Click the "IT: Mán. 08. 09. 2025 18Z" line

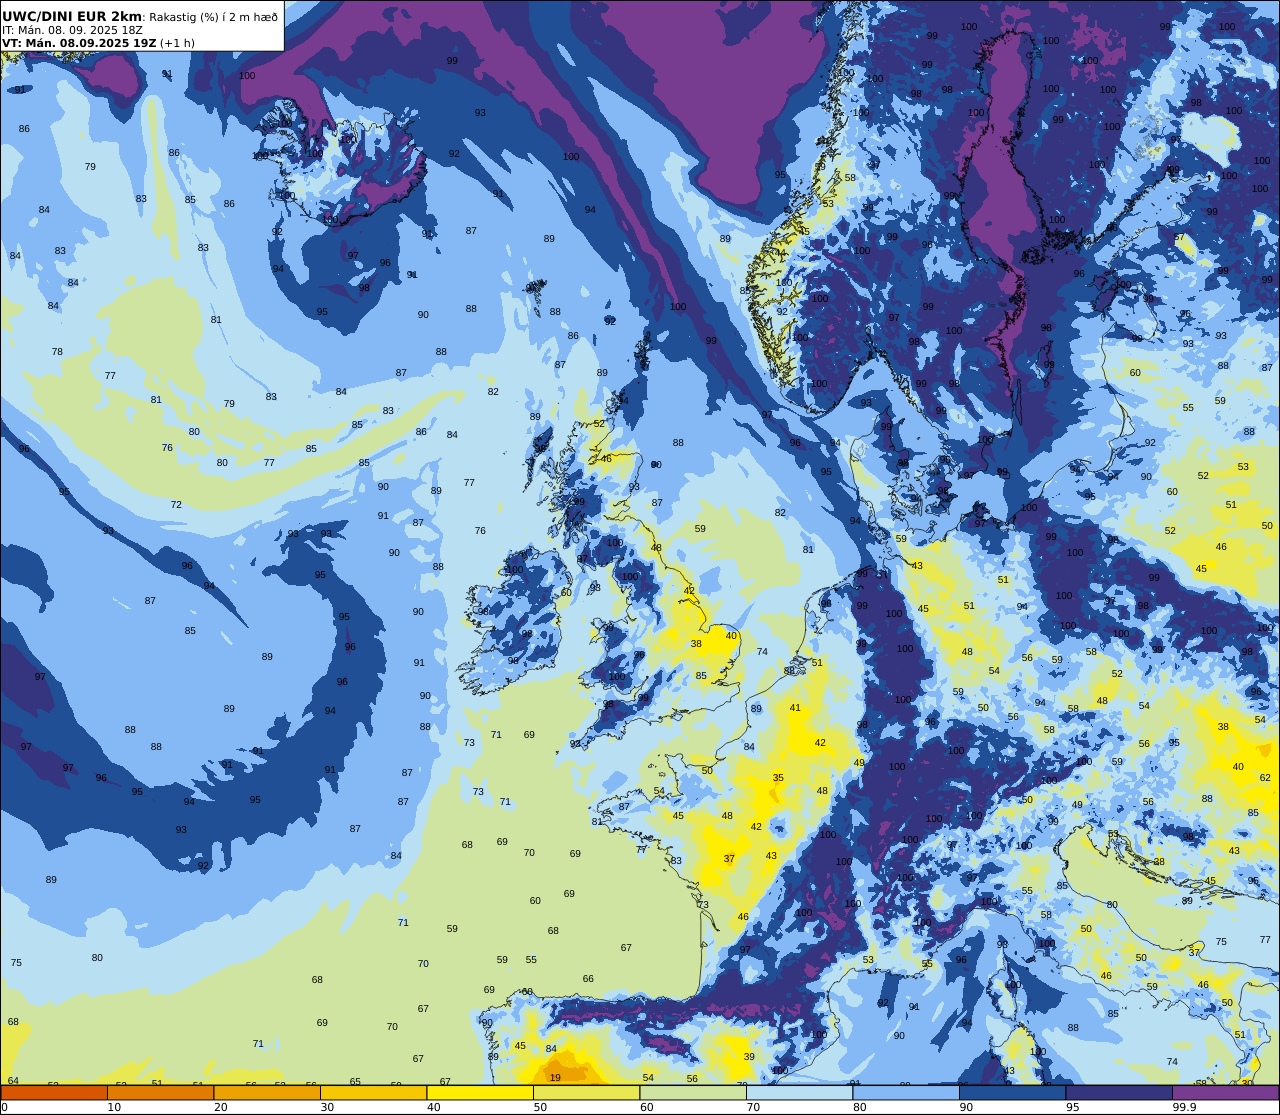pyautogui.click(x=72, y=30)
